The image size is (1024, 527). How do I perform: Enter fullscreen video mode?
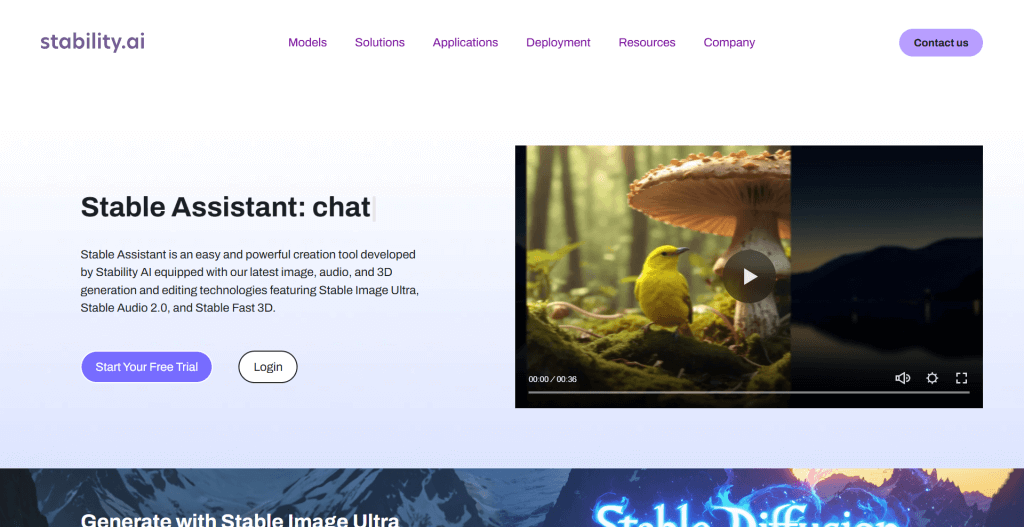(x=961, y=378)
